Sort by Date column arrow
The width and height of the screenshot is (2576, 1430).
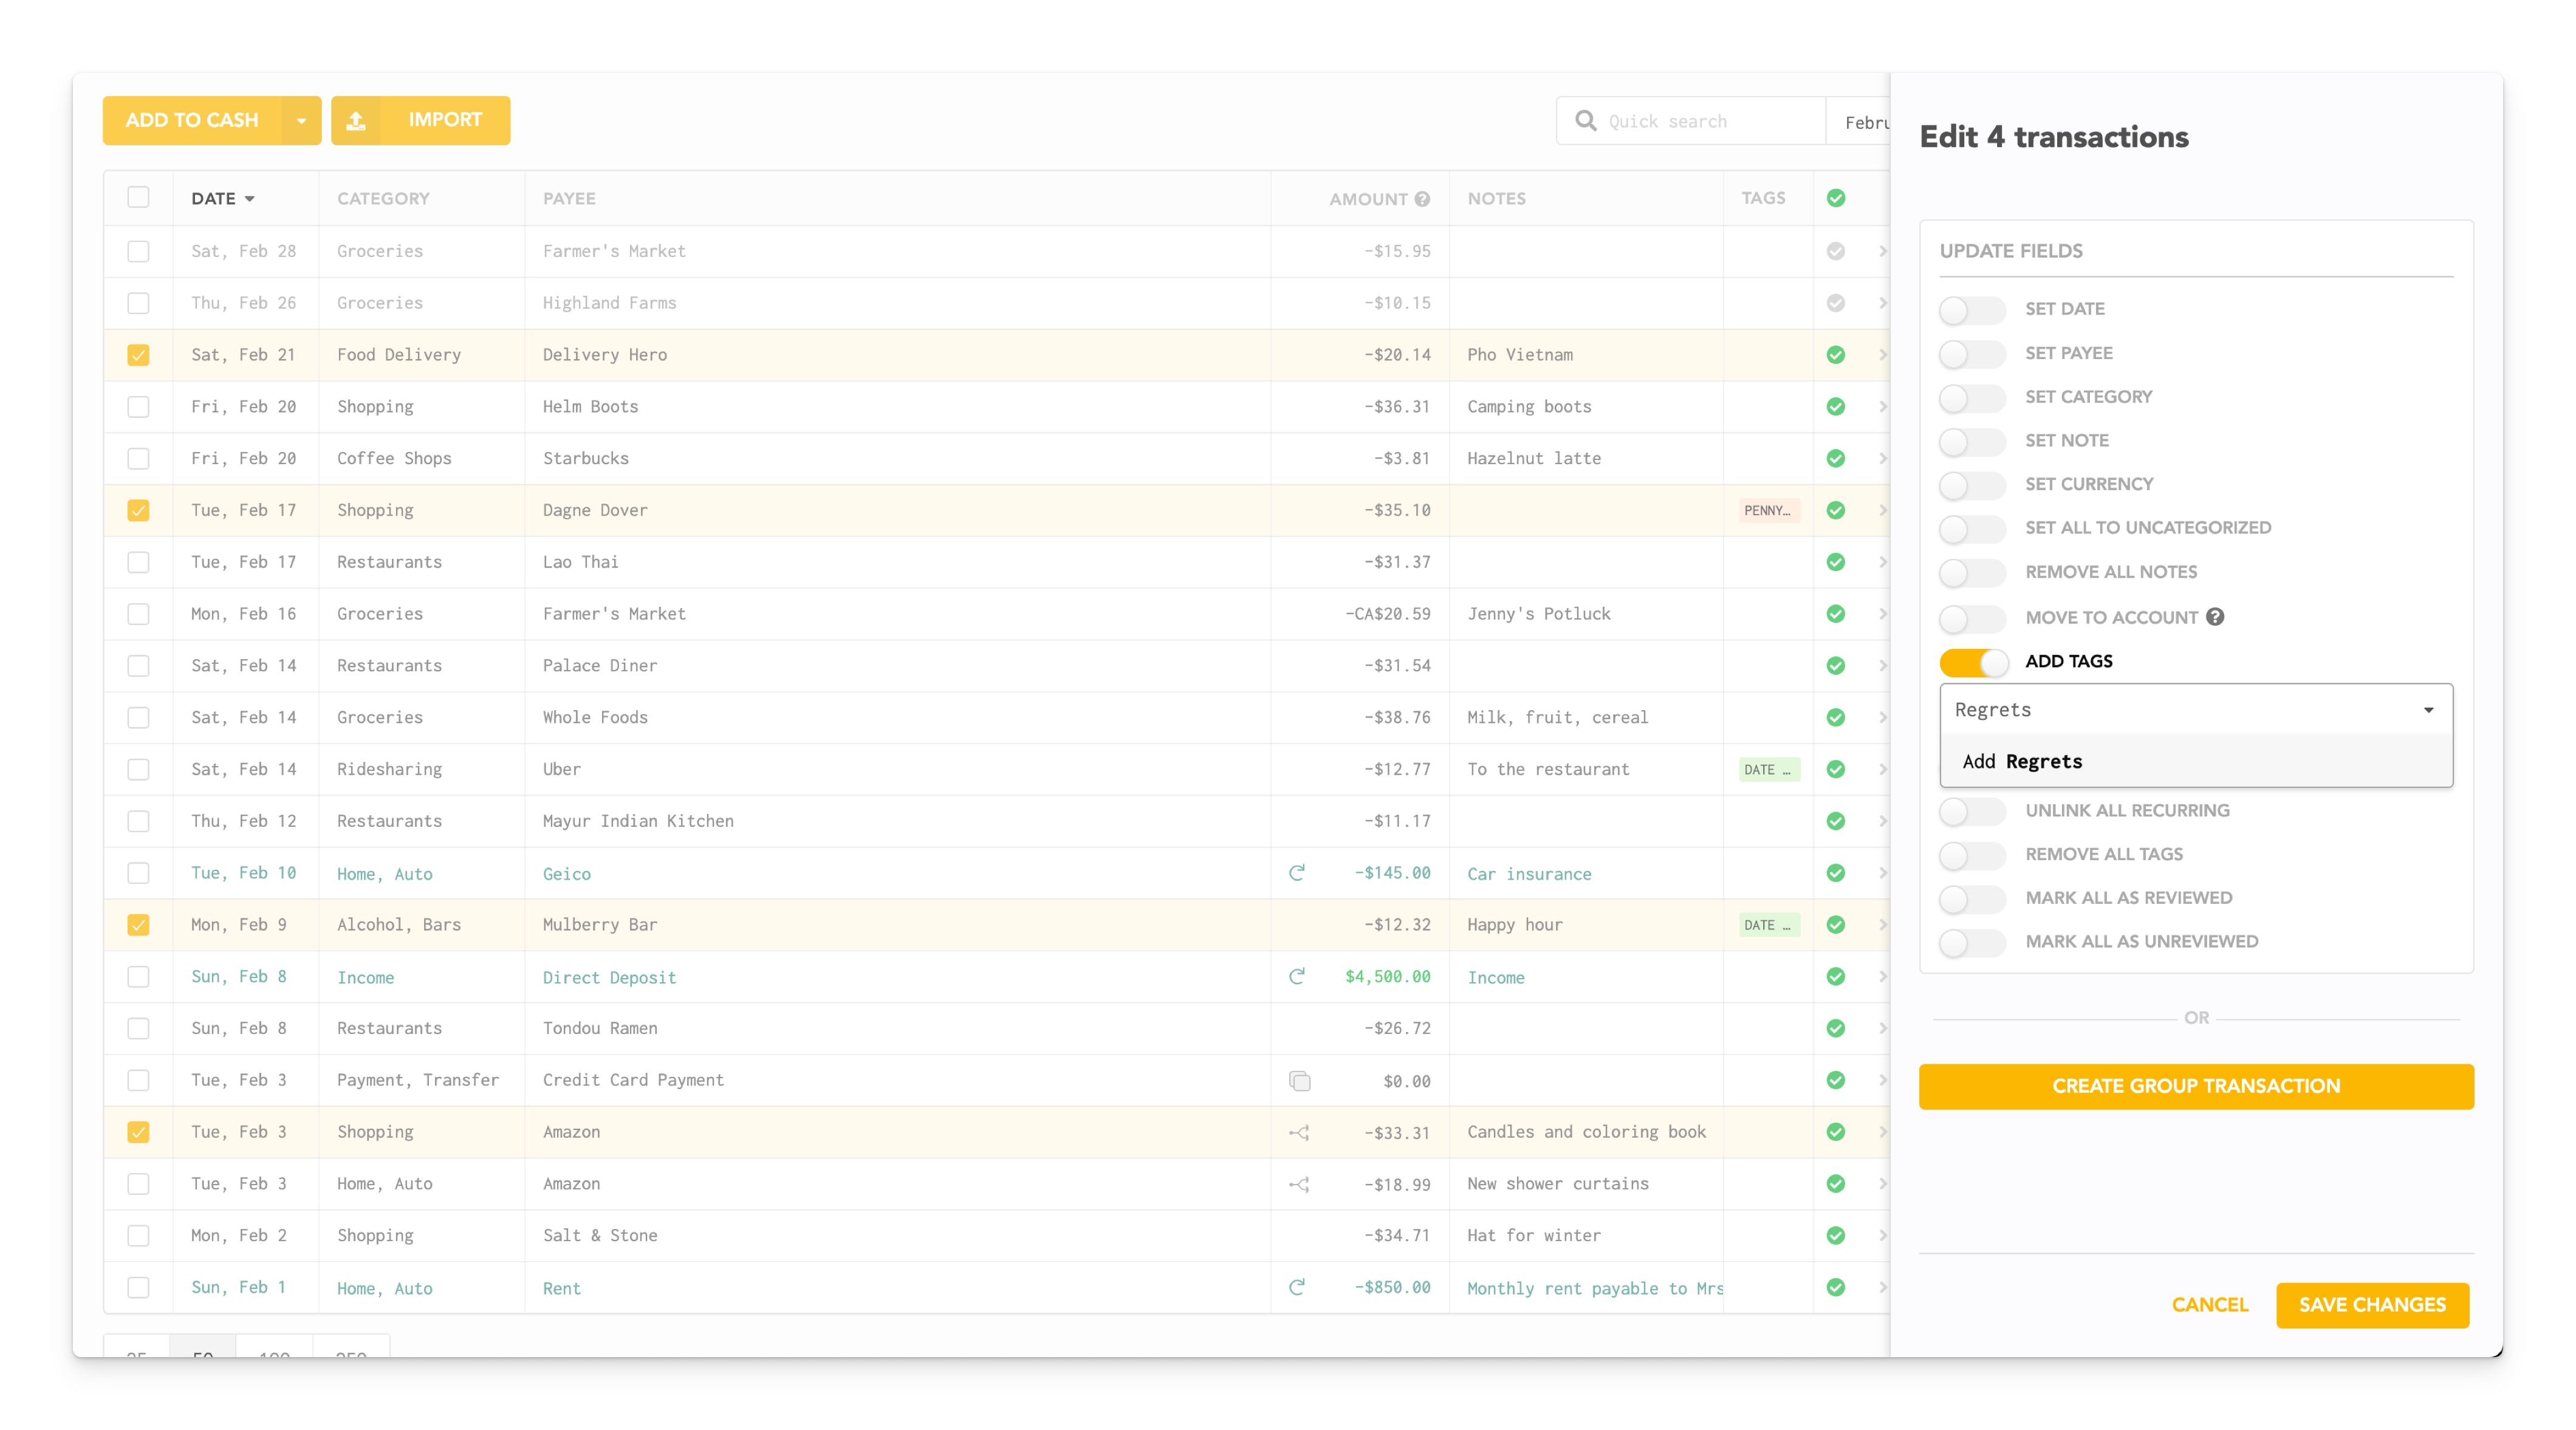pos(250,199)
